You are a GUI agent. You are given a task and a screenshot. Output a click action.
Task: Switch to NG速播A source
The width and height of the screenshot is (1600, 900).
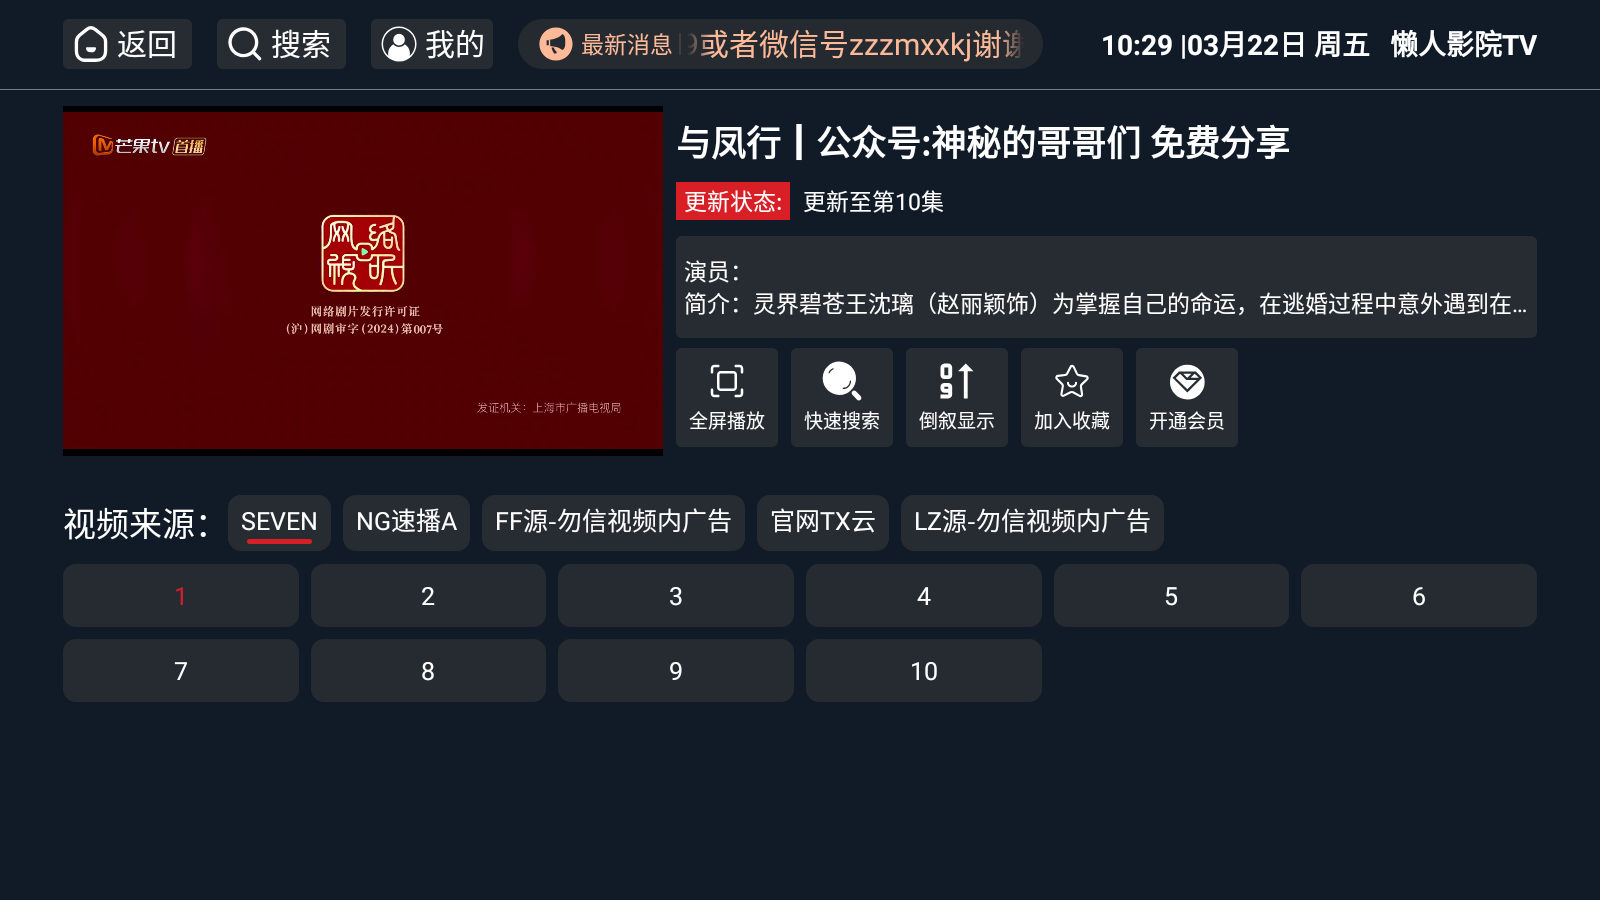406,522
